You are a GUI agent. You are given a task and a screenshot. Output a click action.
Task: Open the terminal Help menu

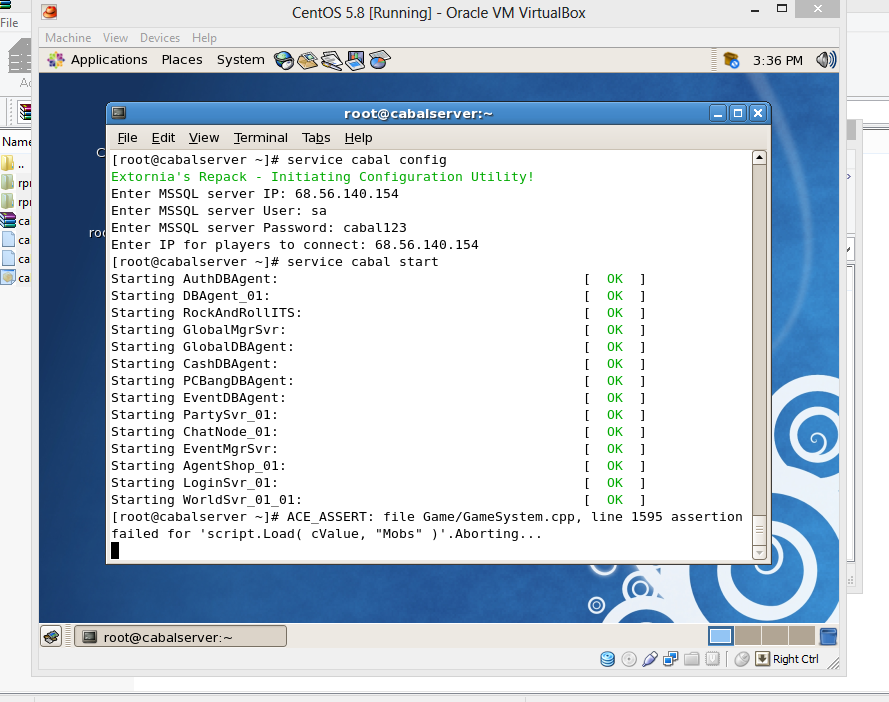358,138
